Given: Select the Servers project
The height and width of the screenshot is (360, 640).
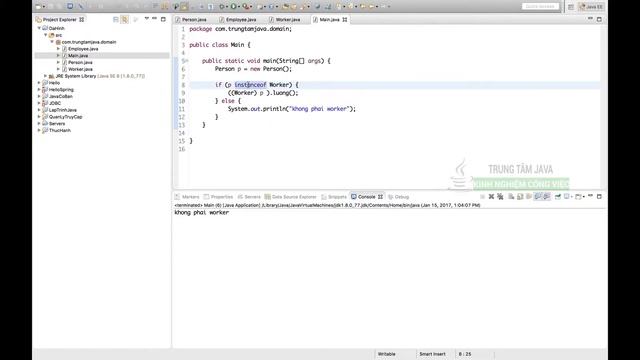Looking at the screenshot, I should coord(57,123).
